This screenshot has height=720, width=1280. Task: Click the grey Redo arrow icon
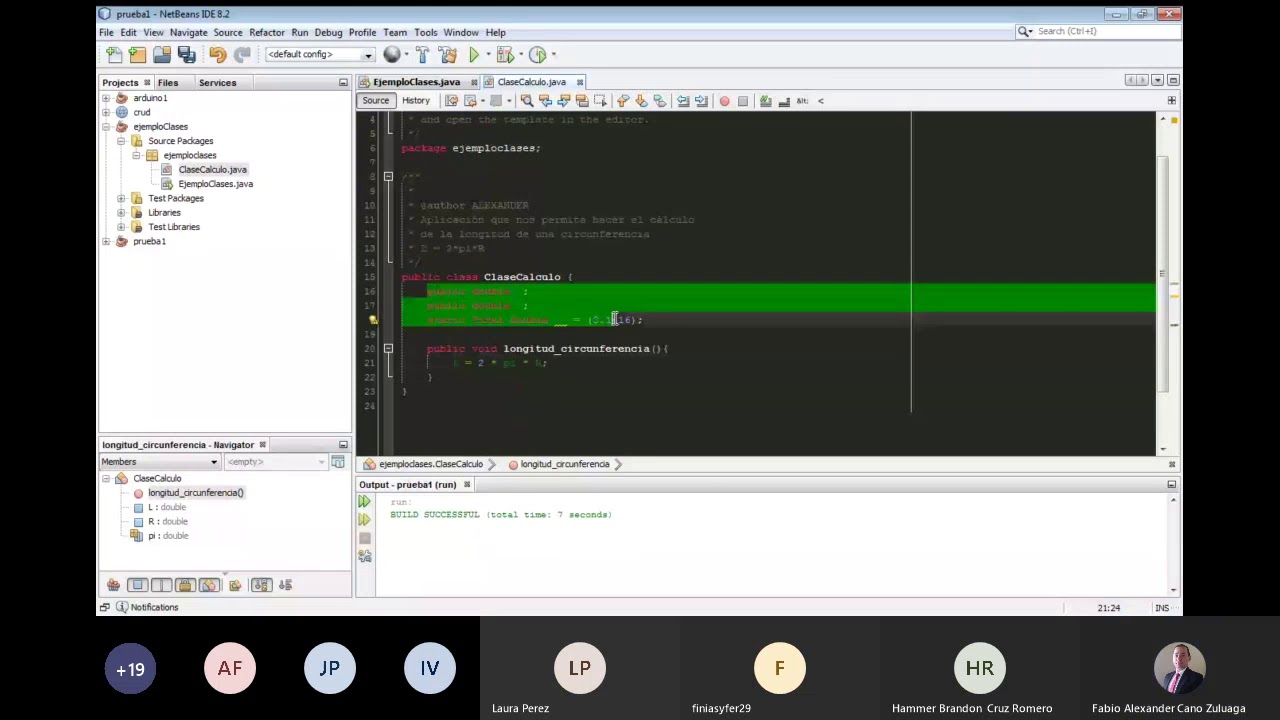tap(242, 55)
